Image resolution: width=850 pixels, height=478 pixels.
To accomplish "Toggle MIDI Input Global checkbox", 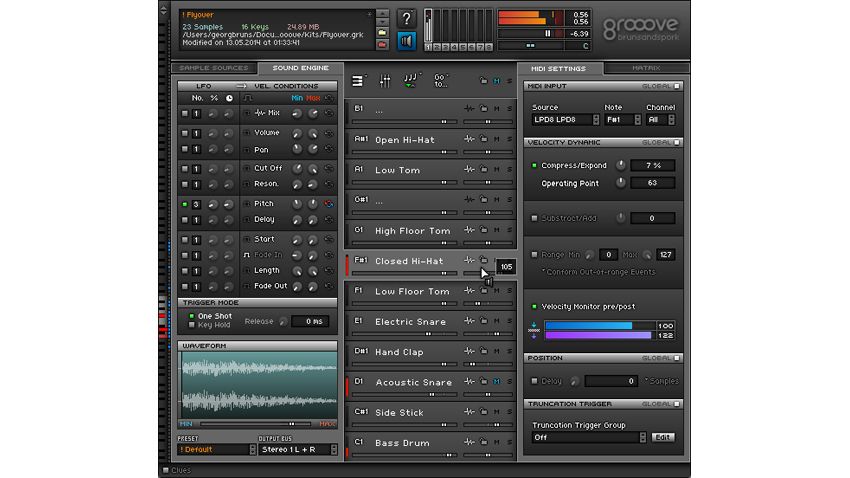I will tap(677, 86).
